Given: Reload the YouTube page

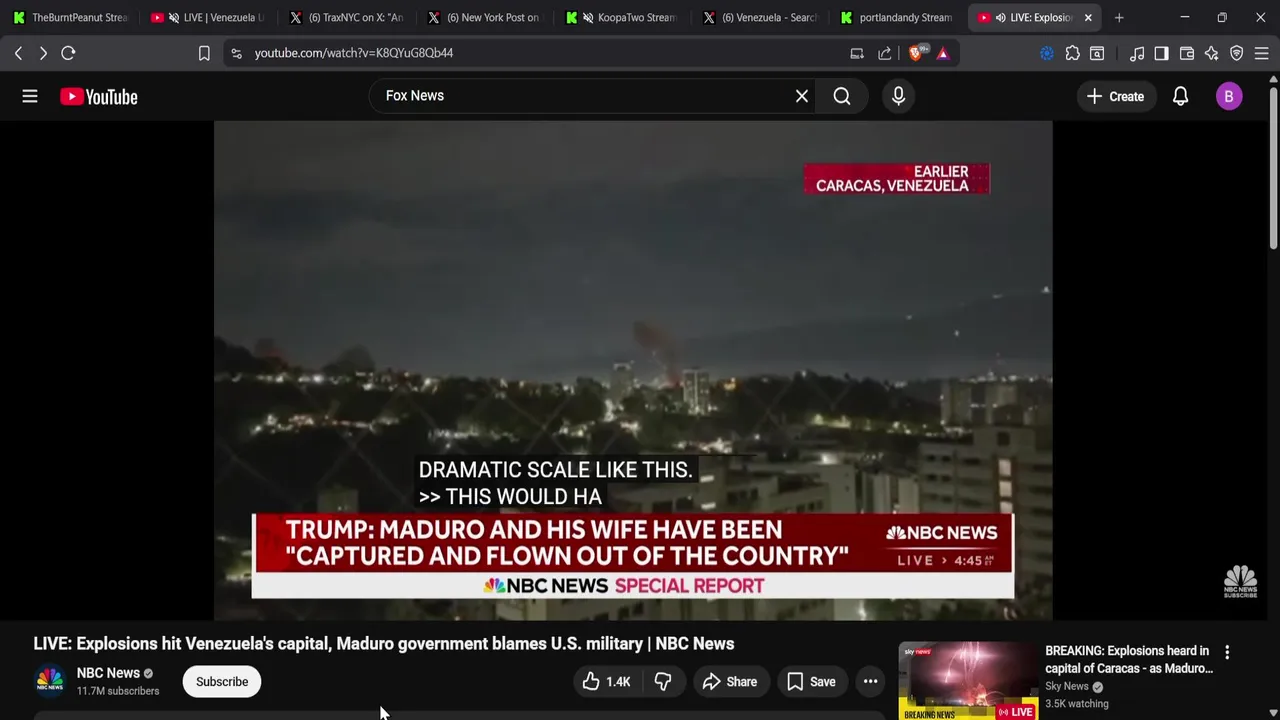Looking at the screenshot, I should tap(68, 53).
